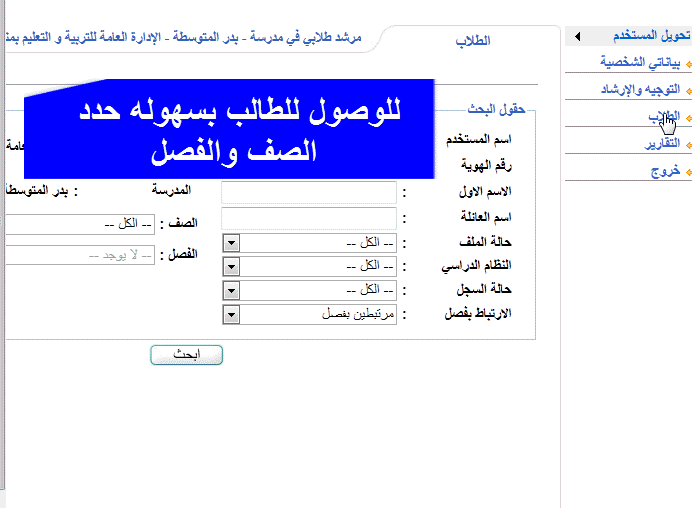Open الطلاب sidebar link
This screenshot has height=508, width=692.
pos(664,117)
